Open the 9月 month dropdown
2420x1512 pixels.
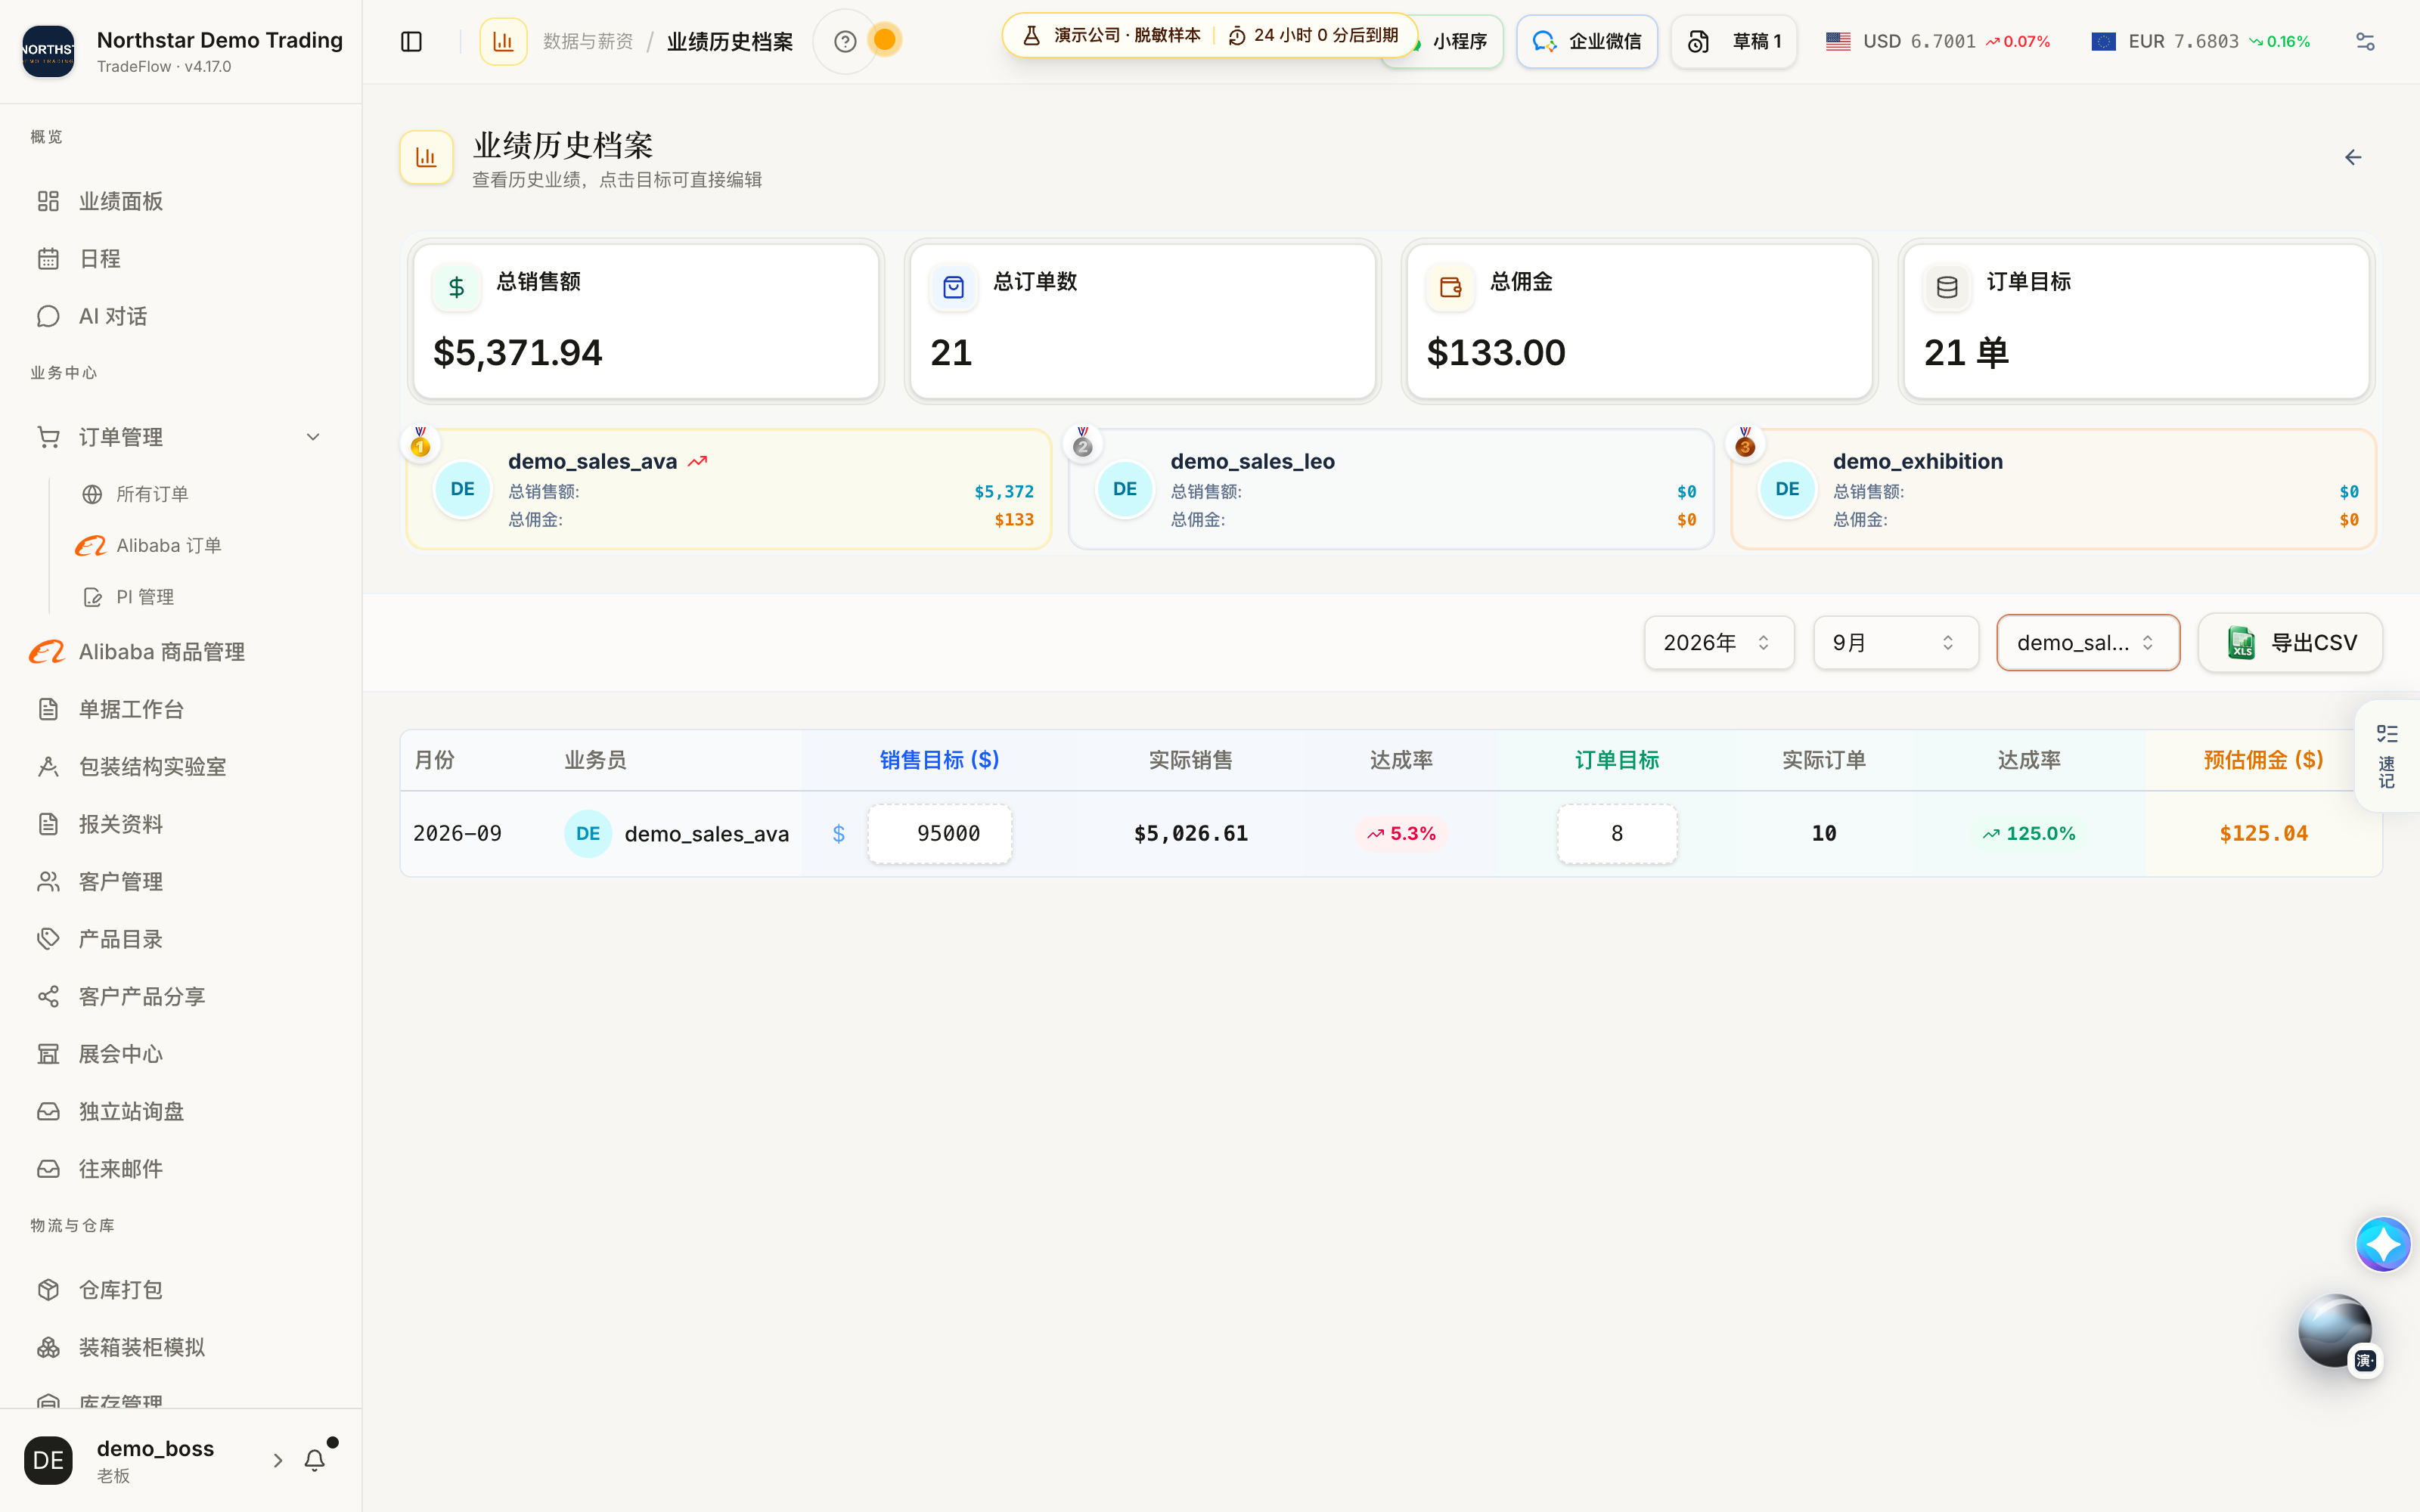1895,643
